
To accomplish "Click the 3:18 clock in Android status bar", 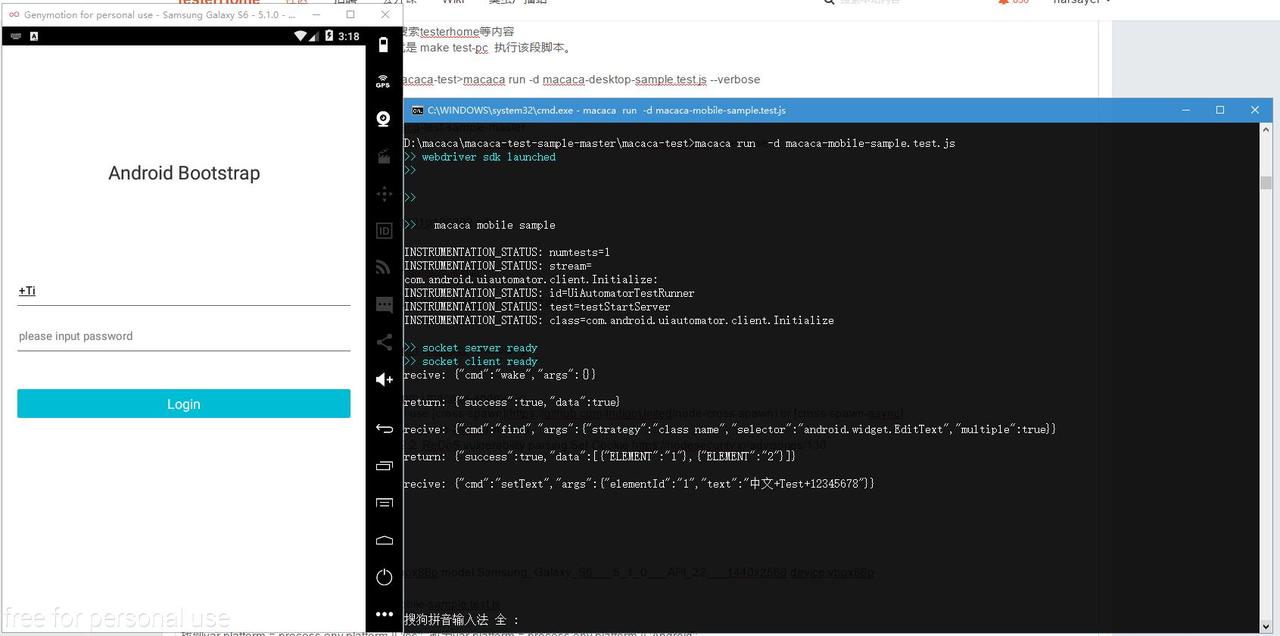I will point(349,36).
